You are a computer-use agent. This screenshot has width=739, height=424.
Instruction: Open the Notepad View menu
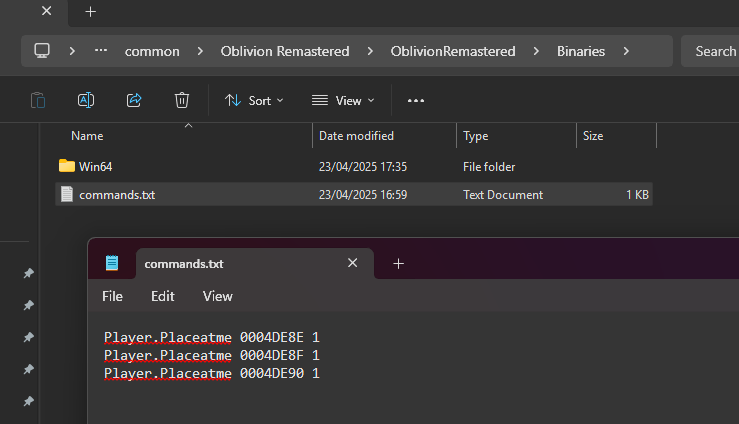(x=217, y=296)
